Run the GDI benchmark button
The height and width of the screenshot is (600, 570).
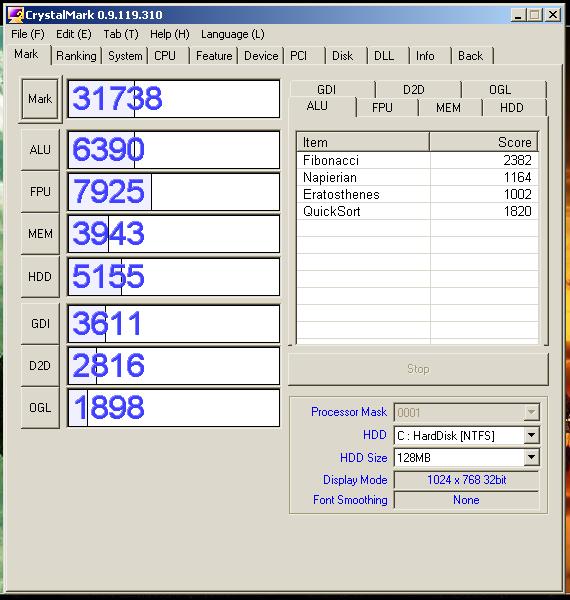point(40,324)
